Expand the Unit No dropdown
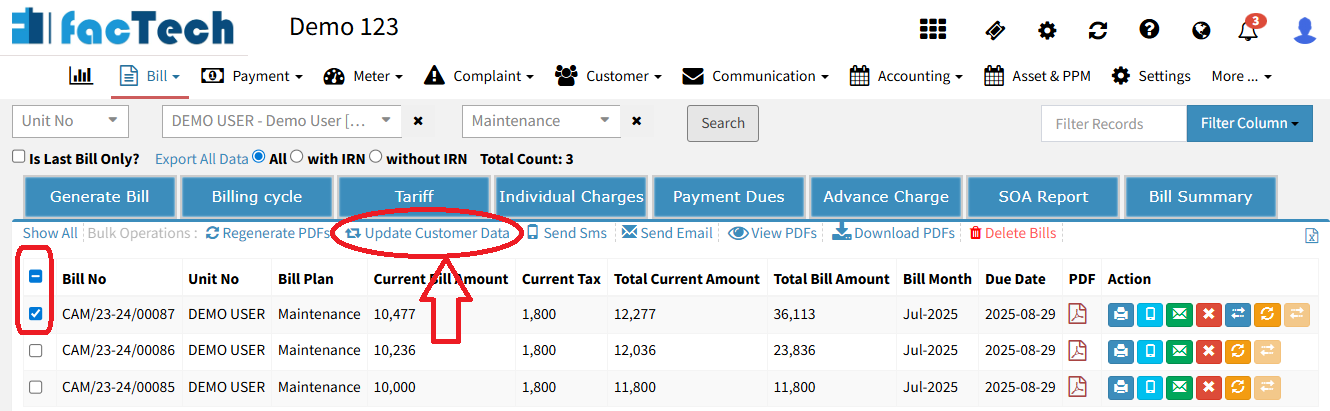Screen dimensions: 1330x411 point(71,121)
